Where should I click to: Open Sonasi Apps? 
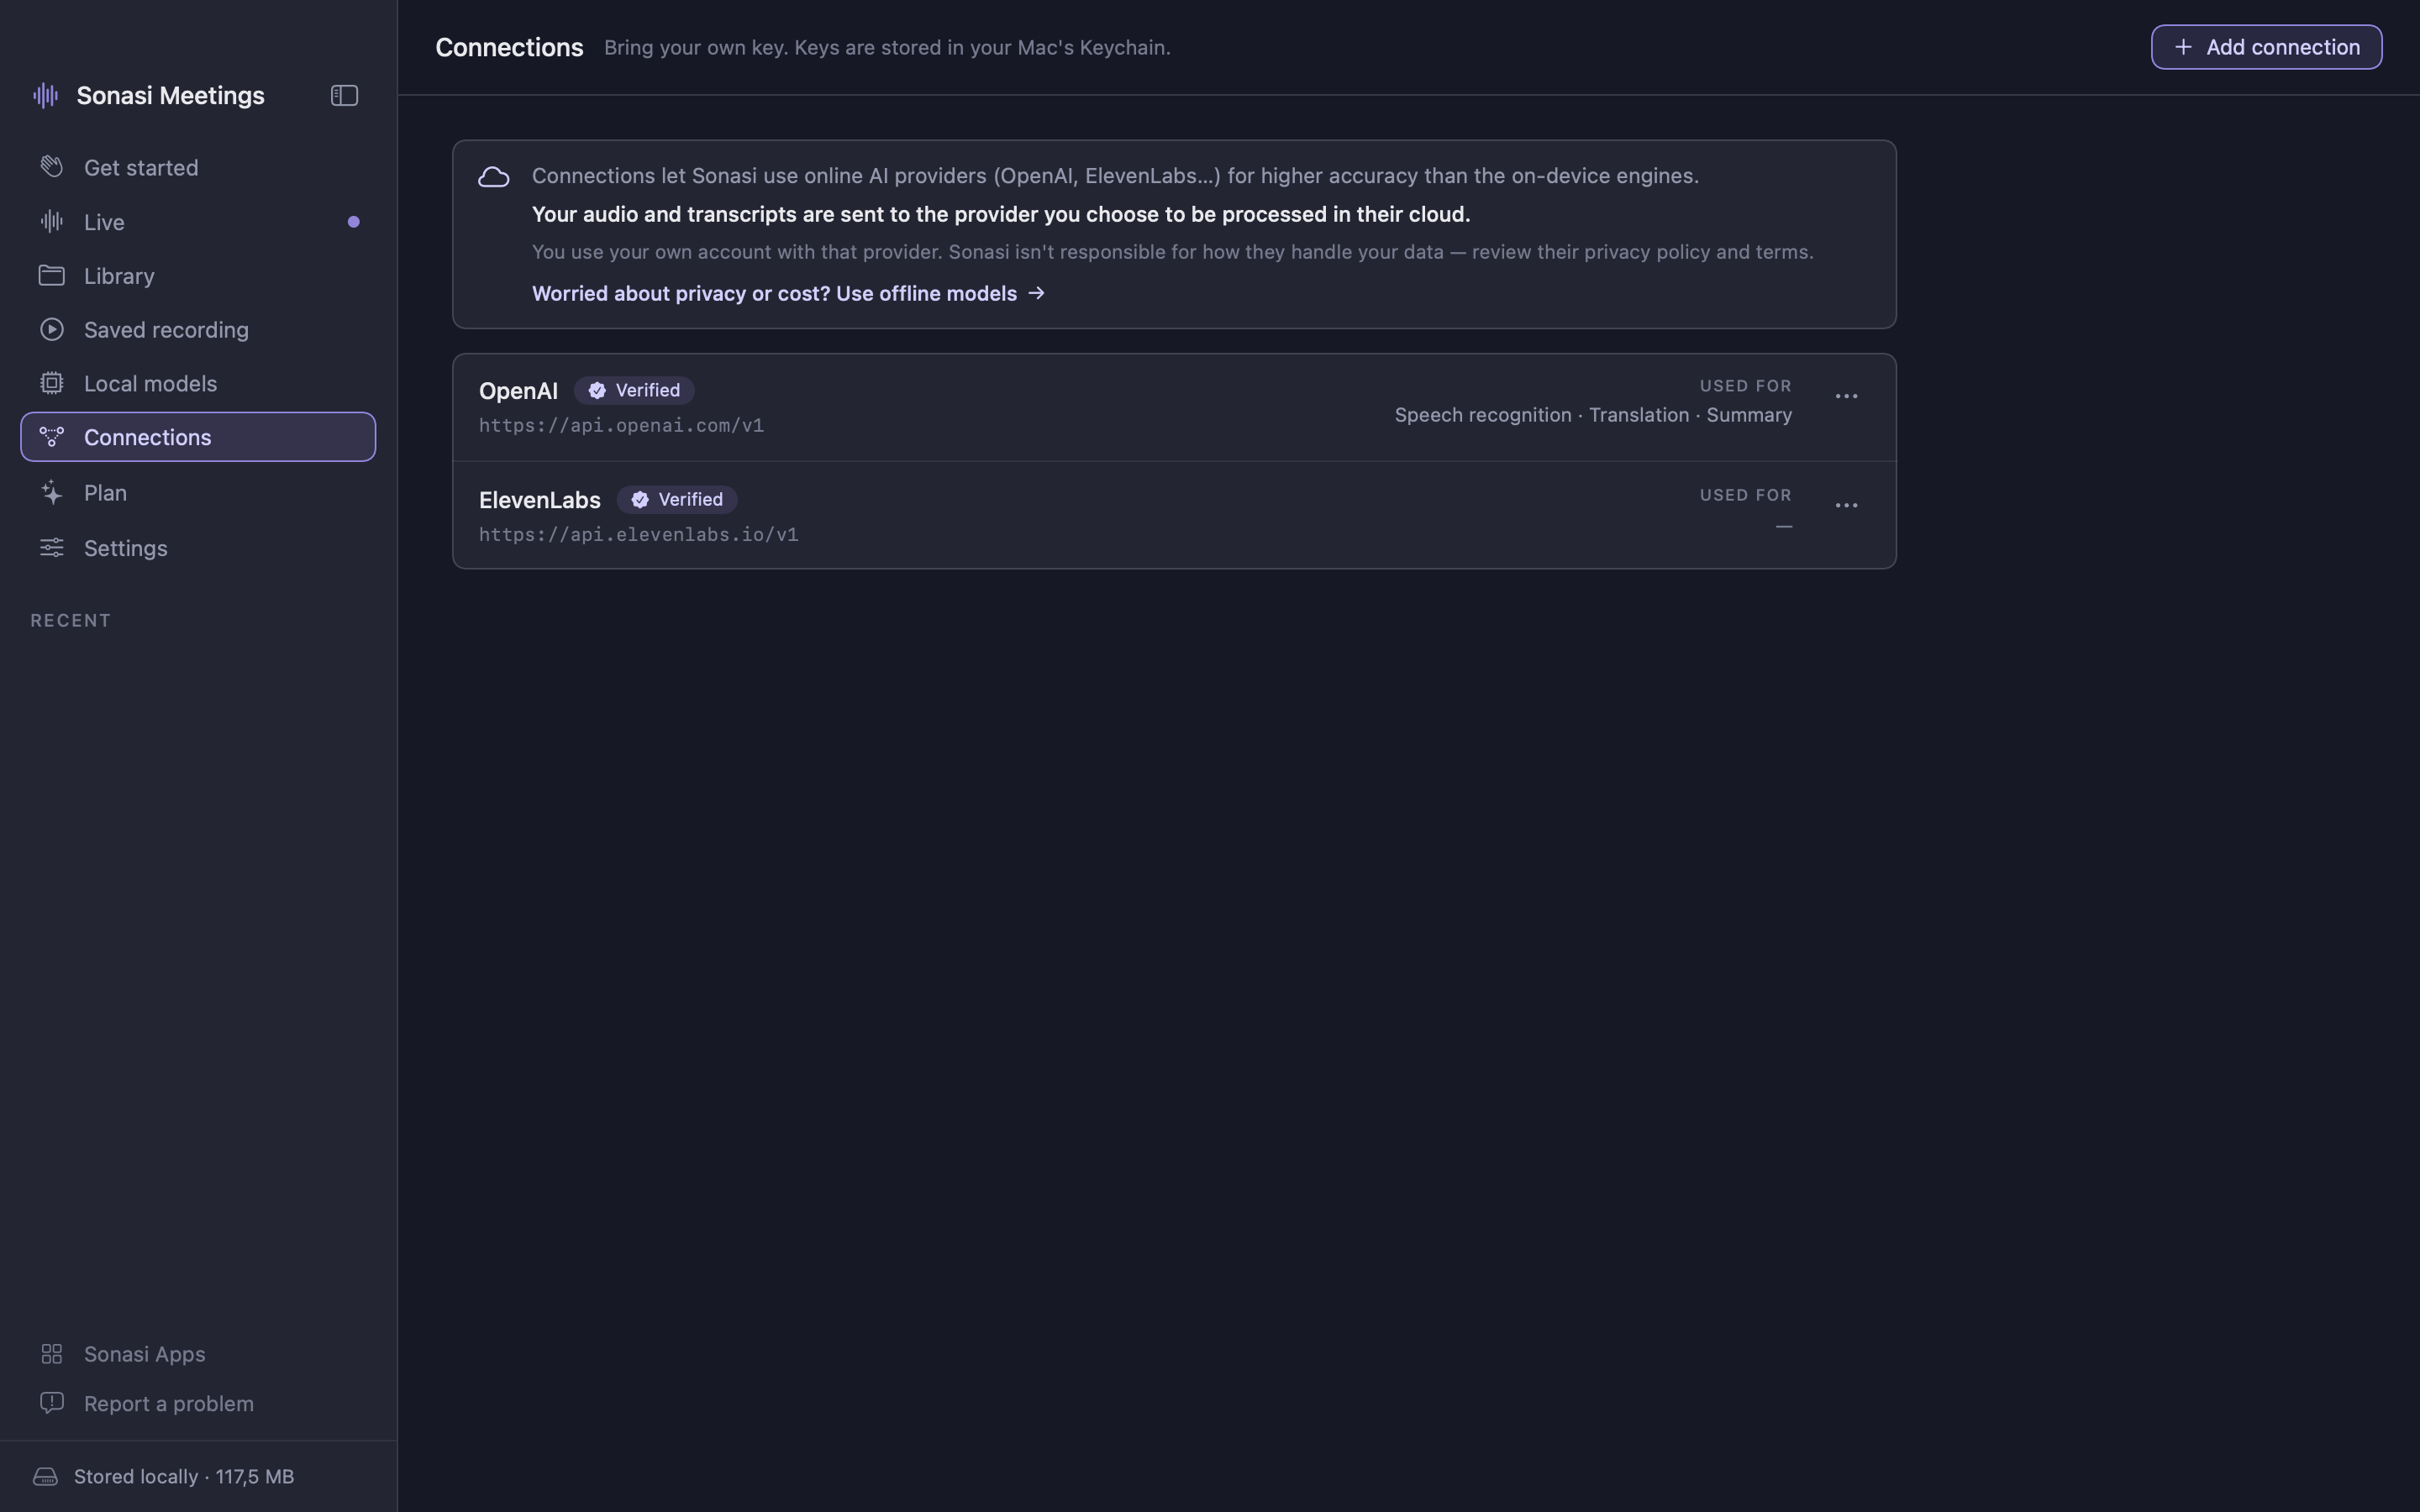pyautogui.click(x=198, y=1354)
